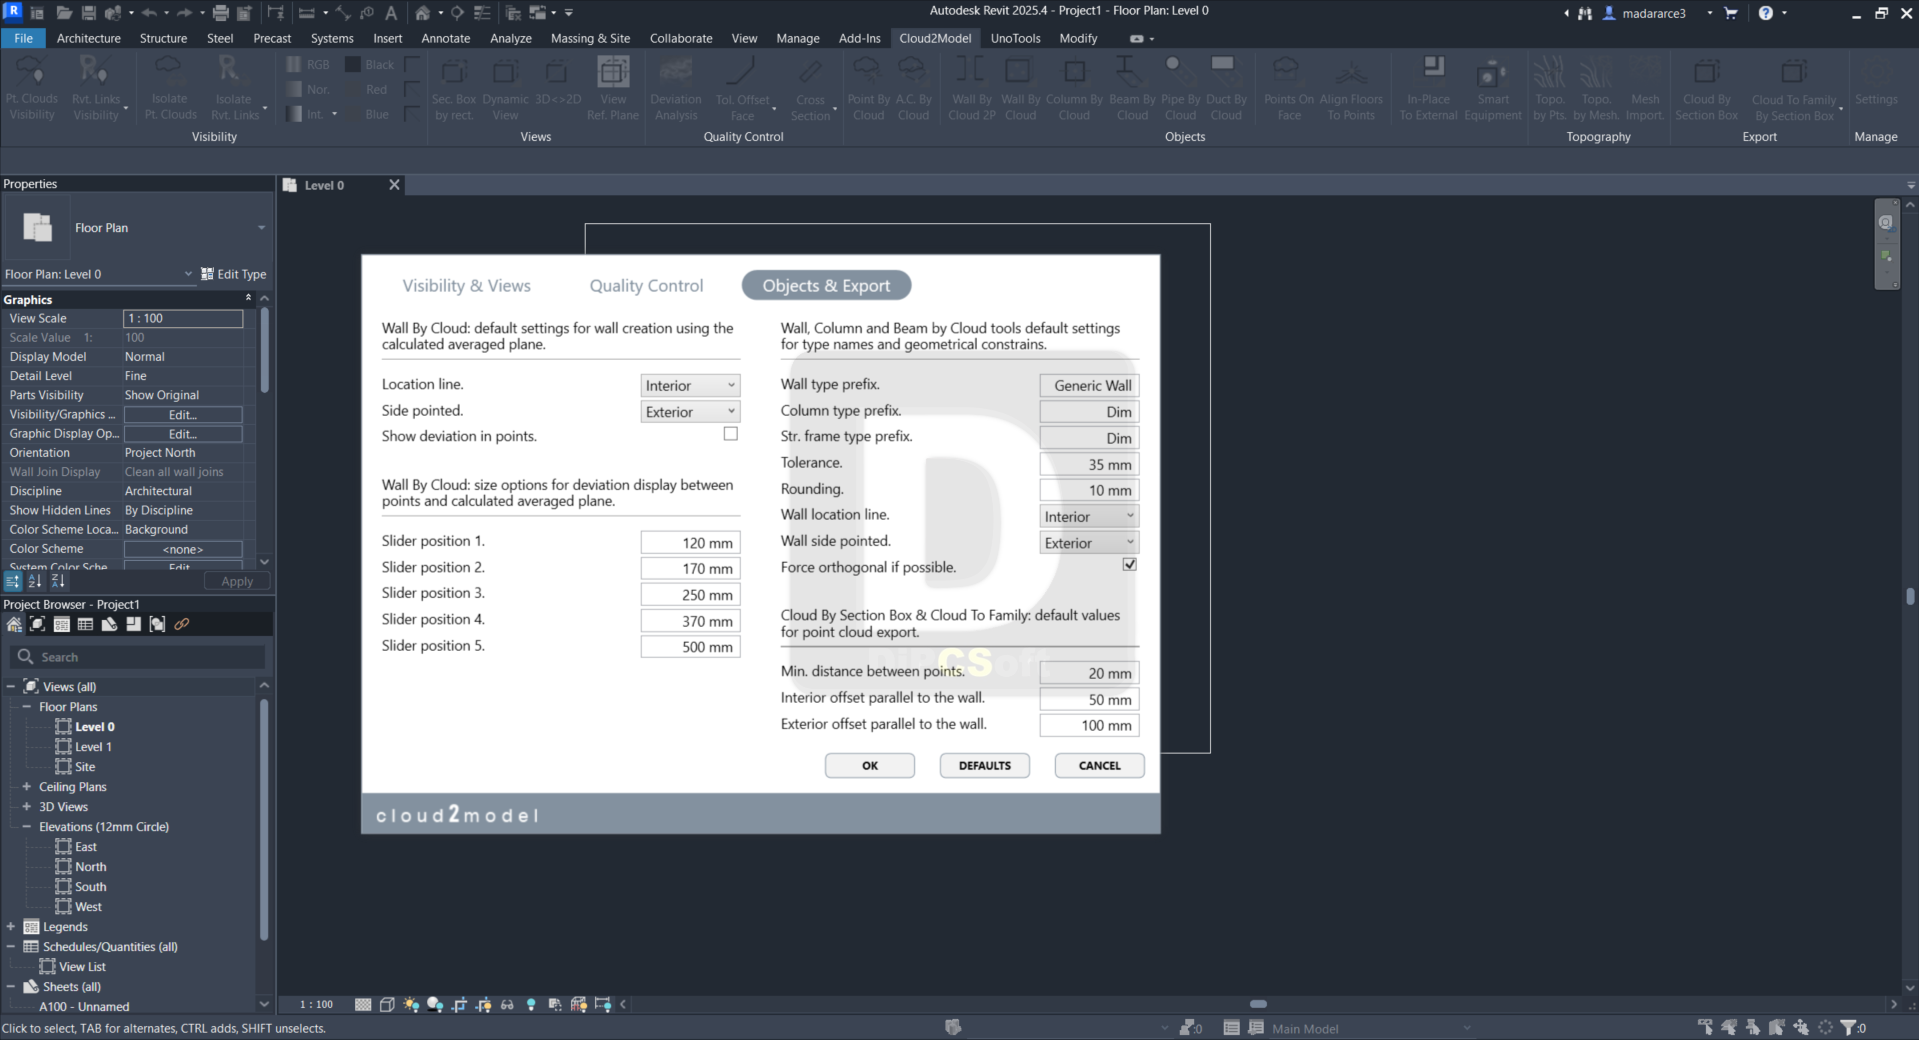
Task: Click the Wall By Cloud ribbon tool
Action: click(1020, 89)
